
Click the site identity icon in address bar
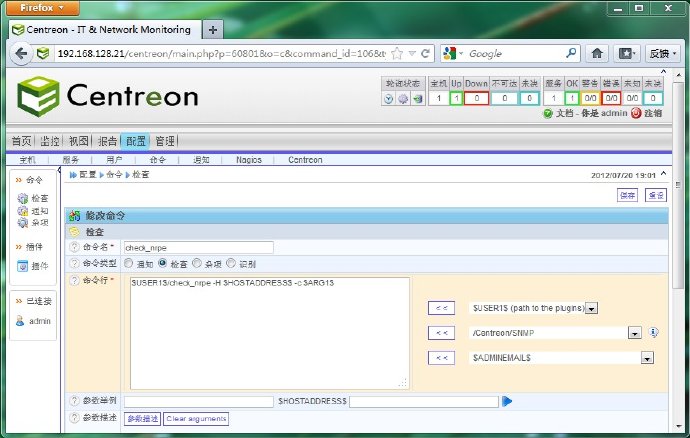[x=43, y=54]
